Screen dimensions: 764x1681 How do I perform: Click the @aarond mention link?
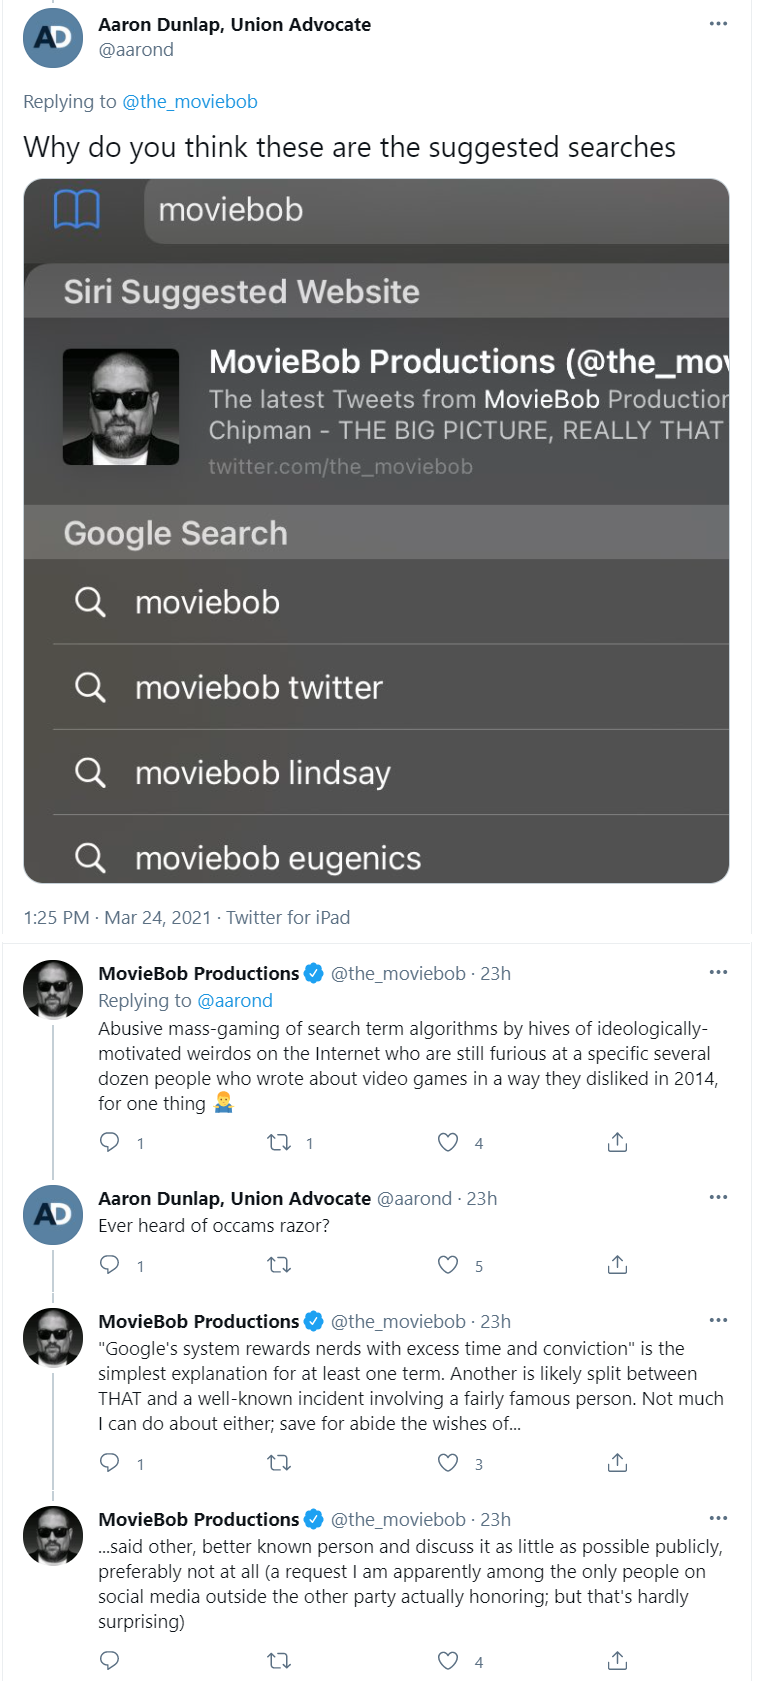pos(235,1001)
